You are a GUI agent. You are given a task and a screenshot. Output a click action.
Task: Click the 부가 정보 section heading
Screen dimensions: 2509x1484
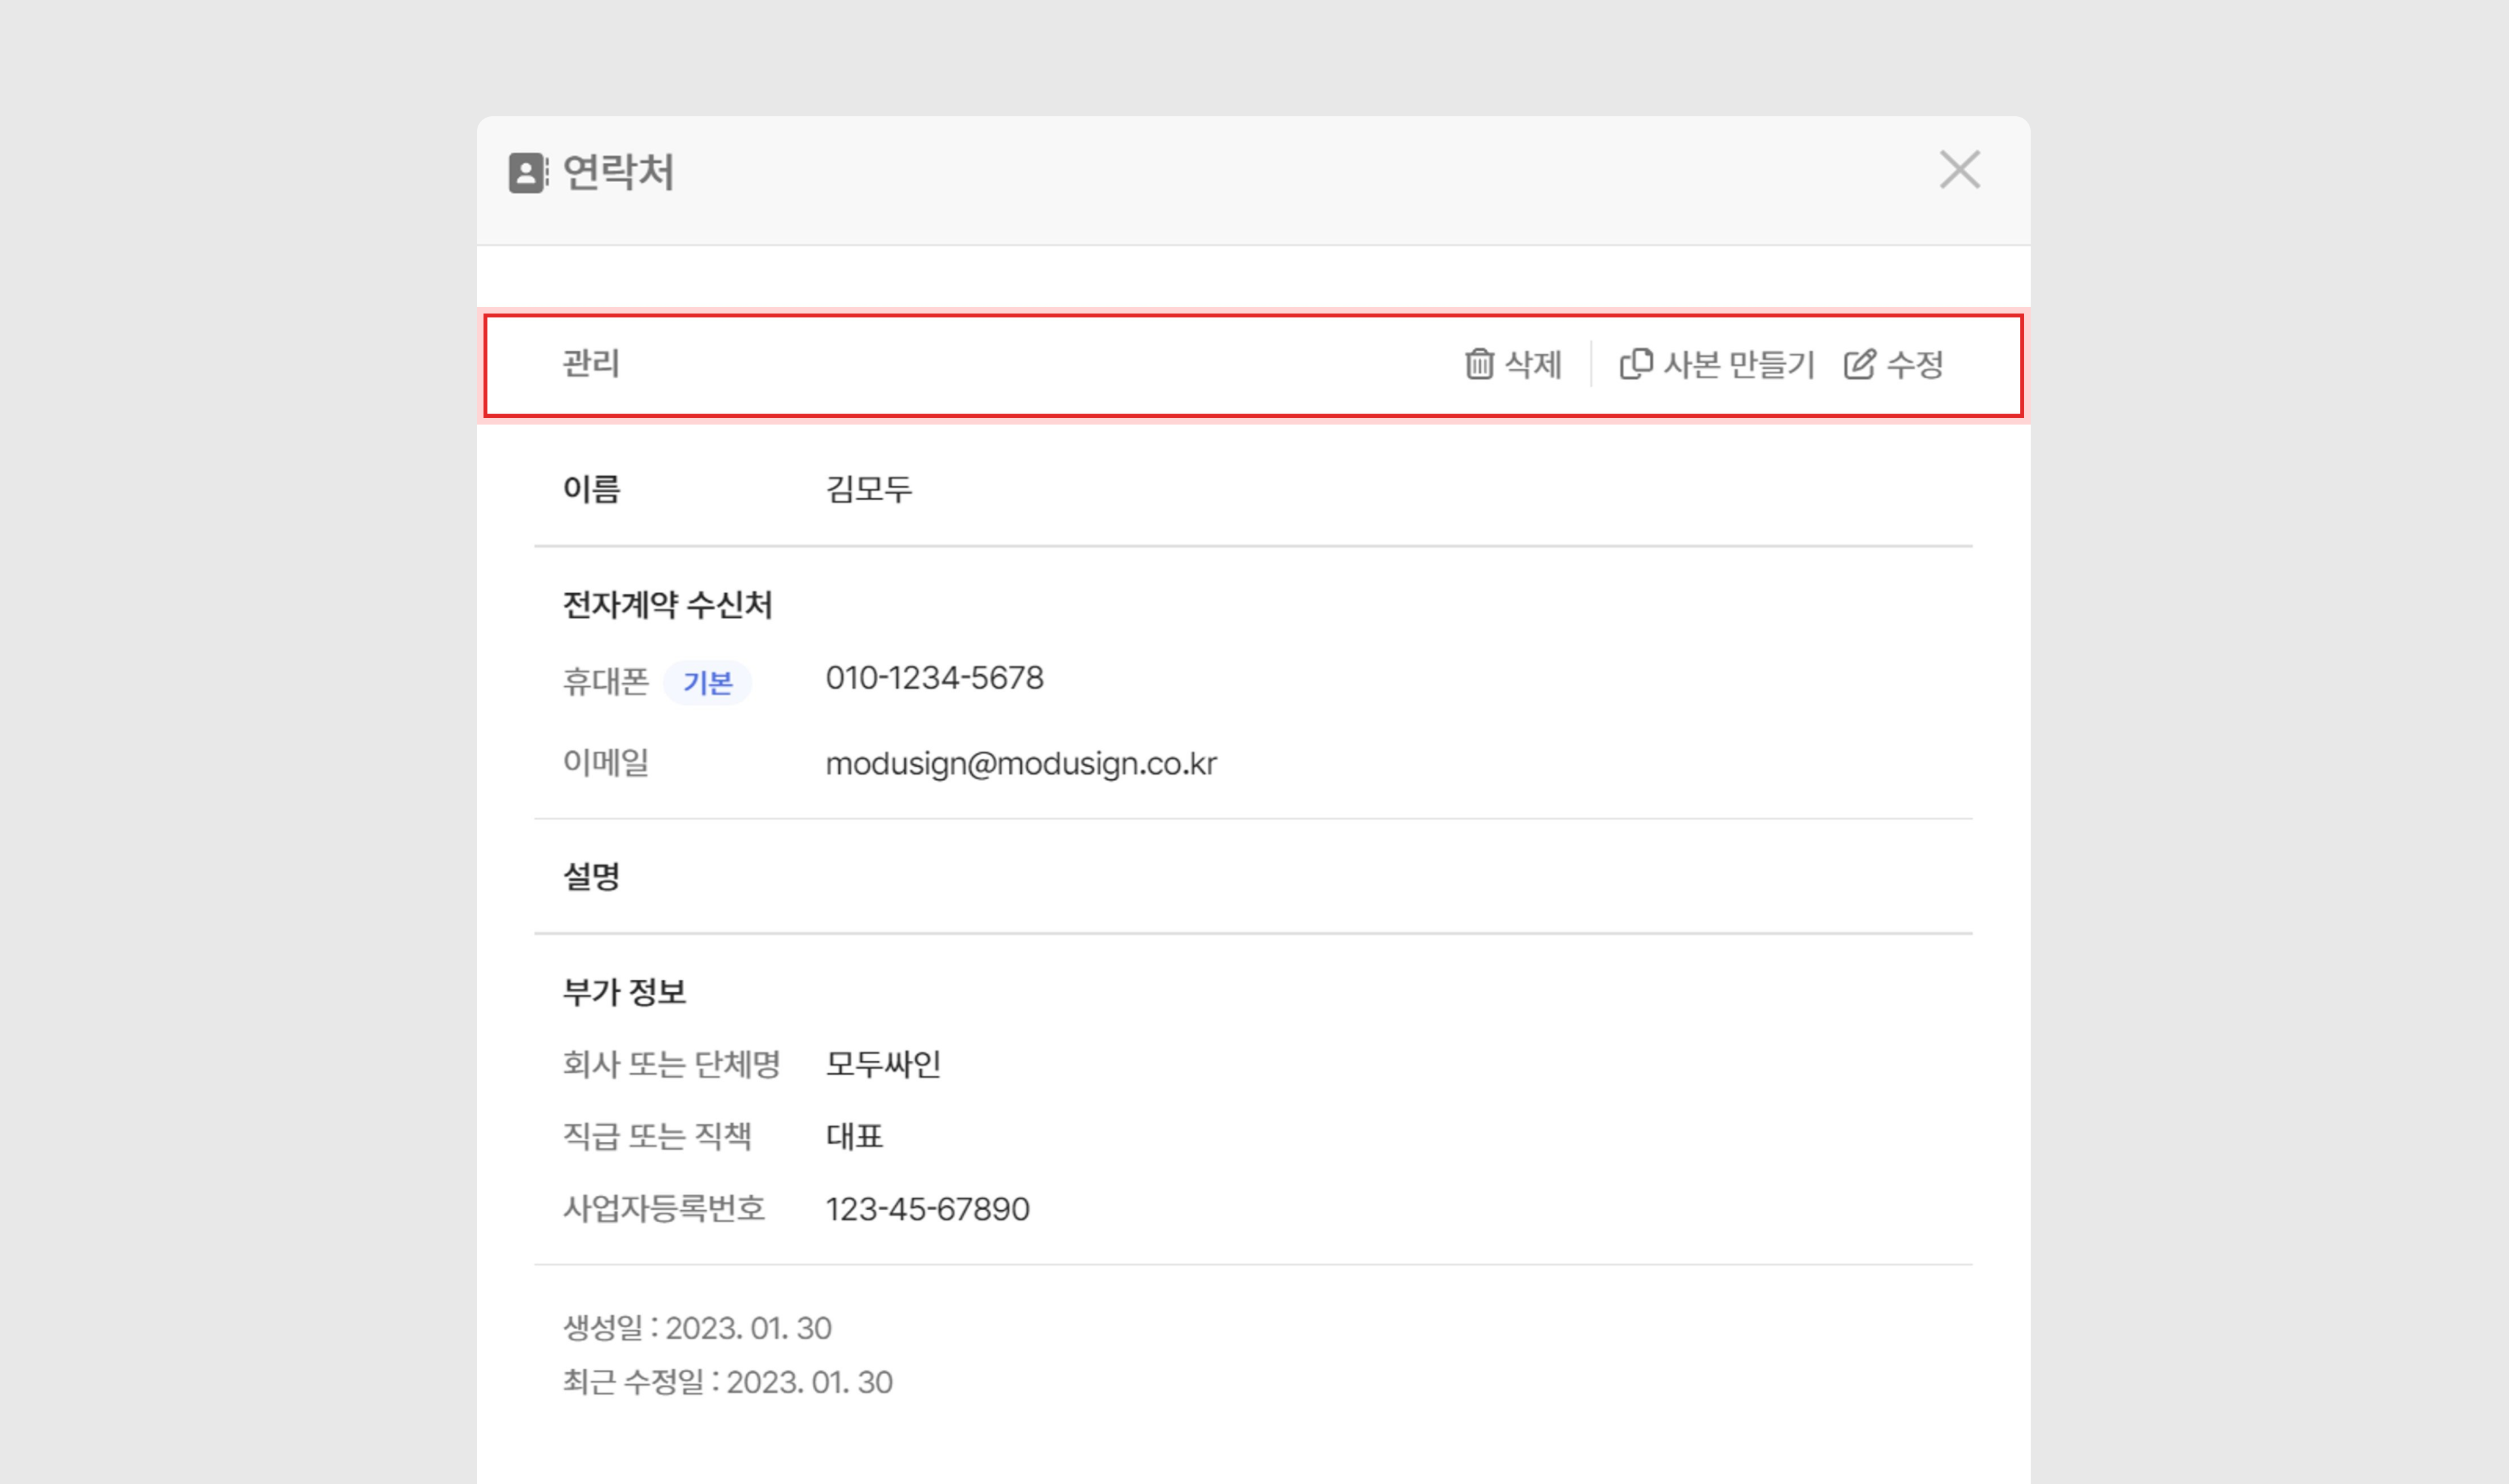pyautogui.click(x=624, y=992)
